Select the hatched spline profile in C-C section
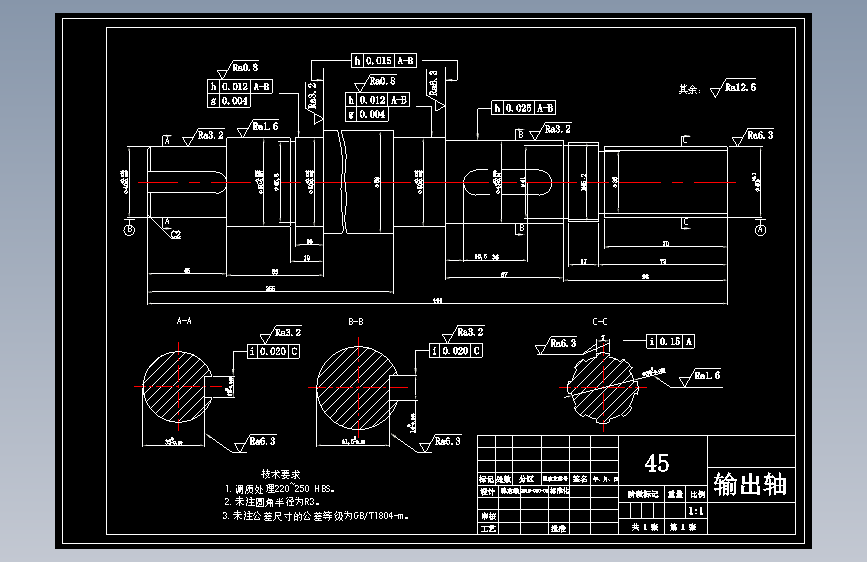Image resolution: width=867 pixels, height=562 pixels. [x=603, y=388]
